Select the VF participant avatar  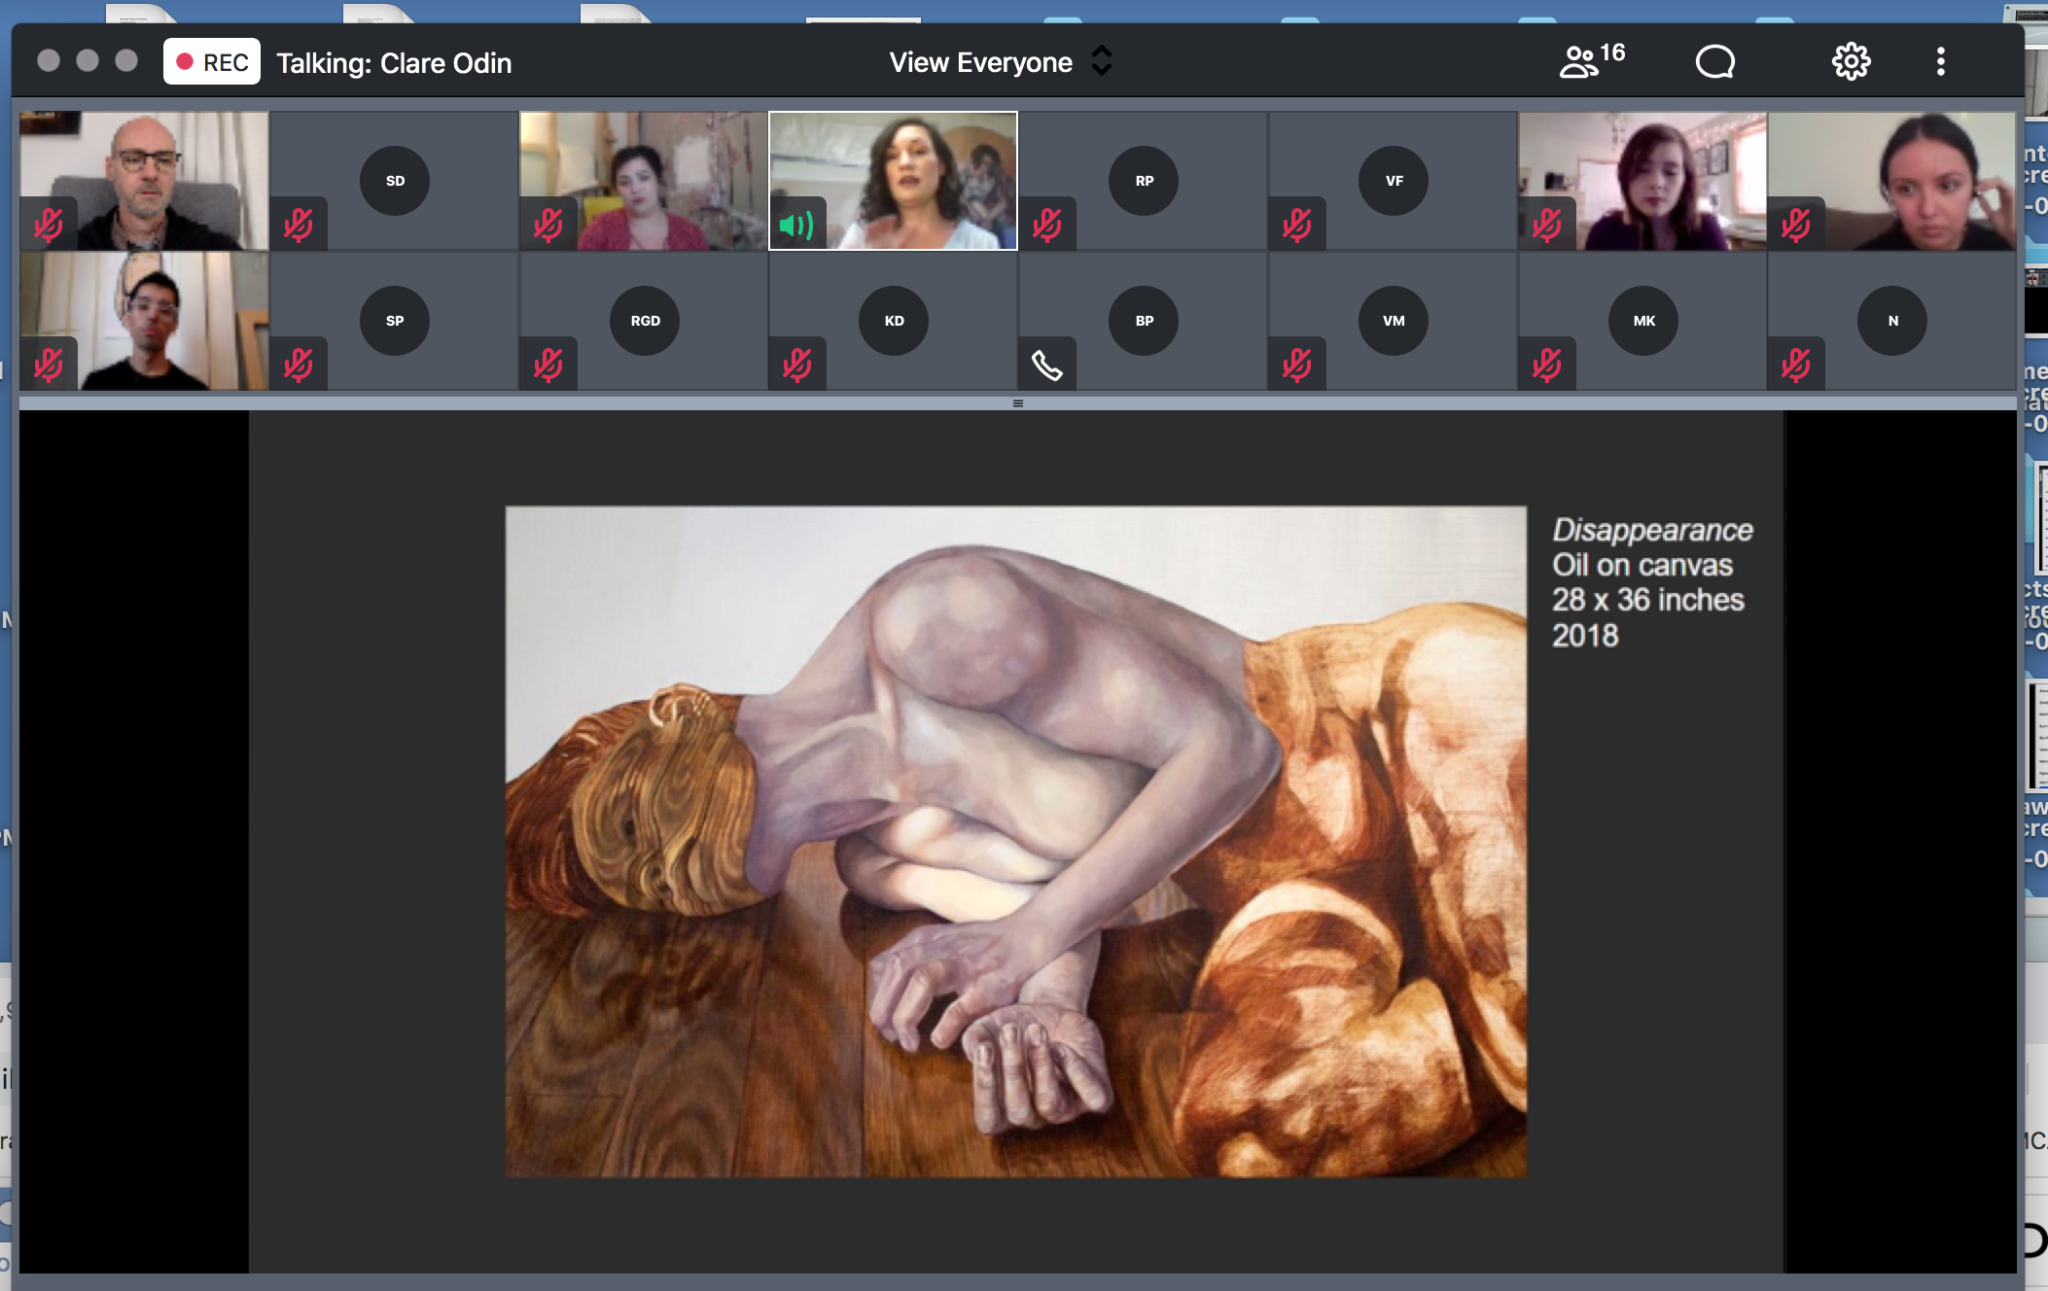tap(1393, 181)
